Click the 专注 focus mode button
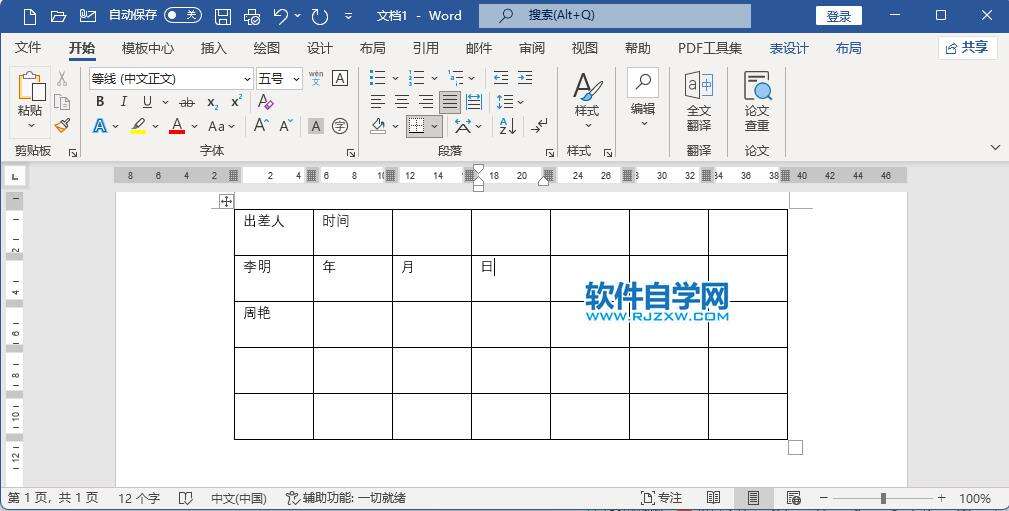Screen dimensions: 1009x511 662,498
